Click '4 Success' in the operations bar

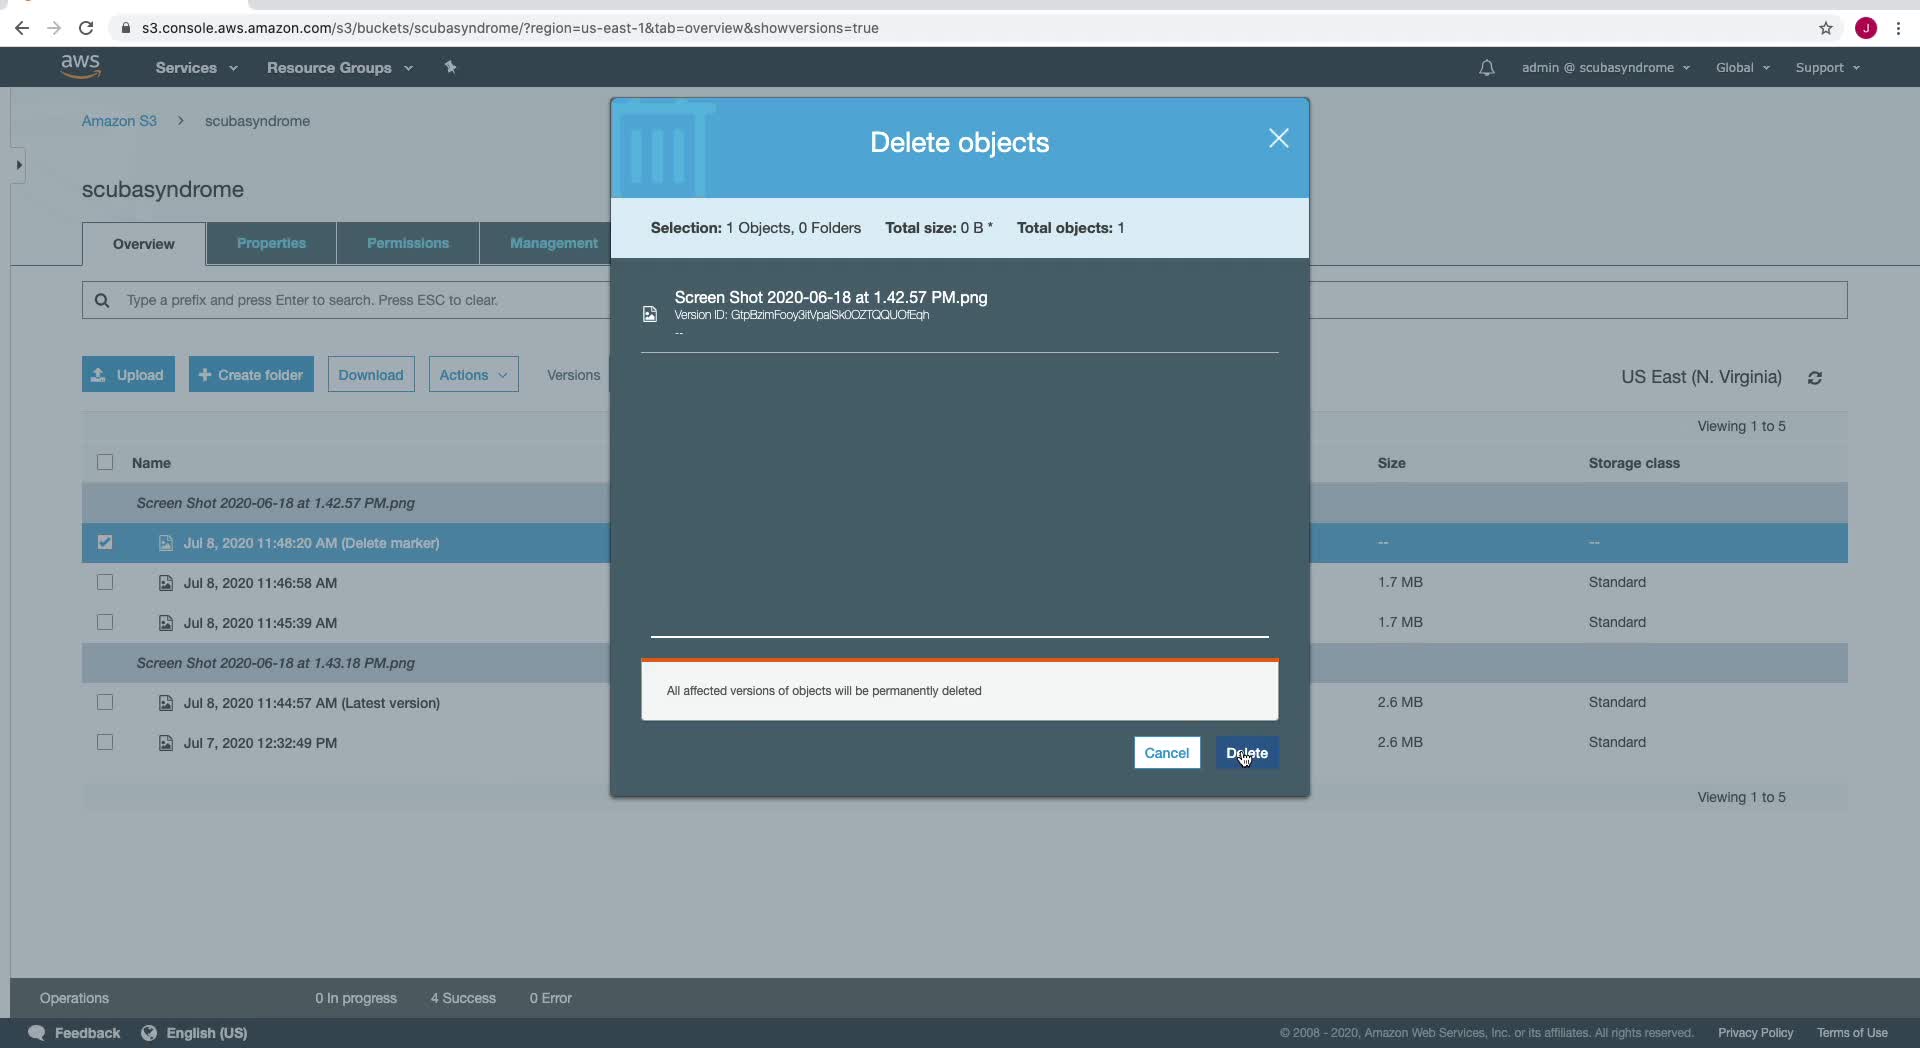coord(463,998)
